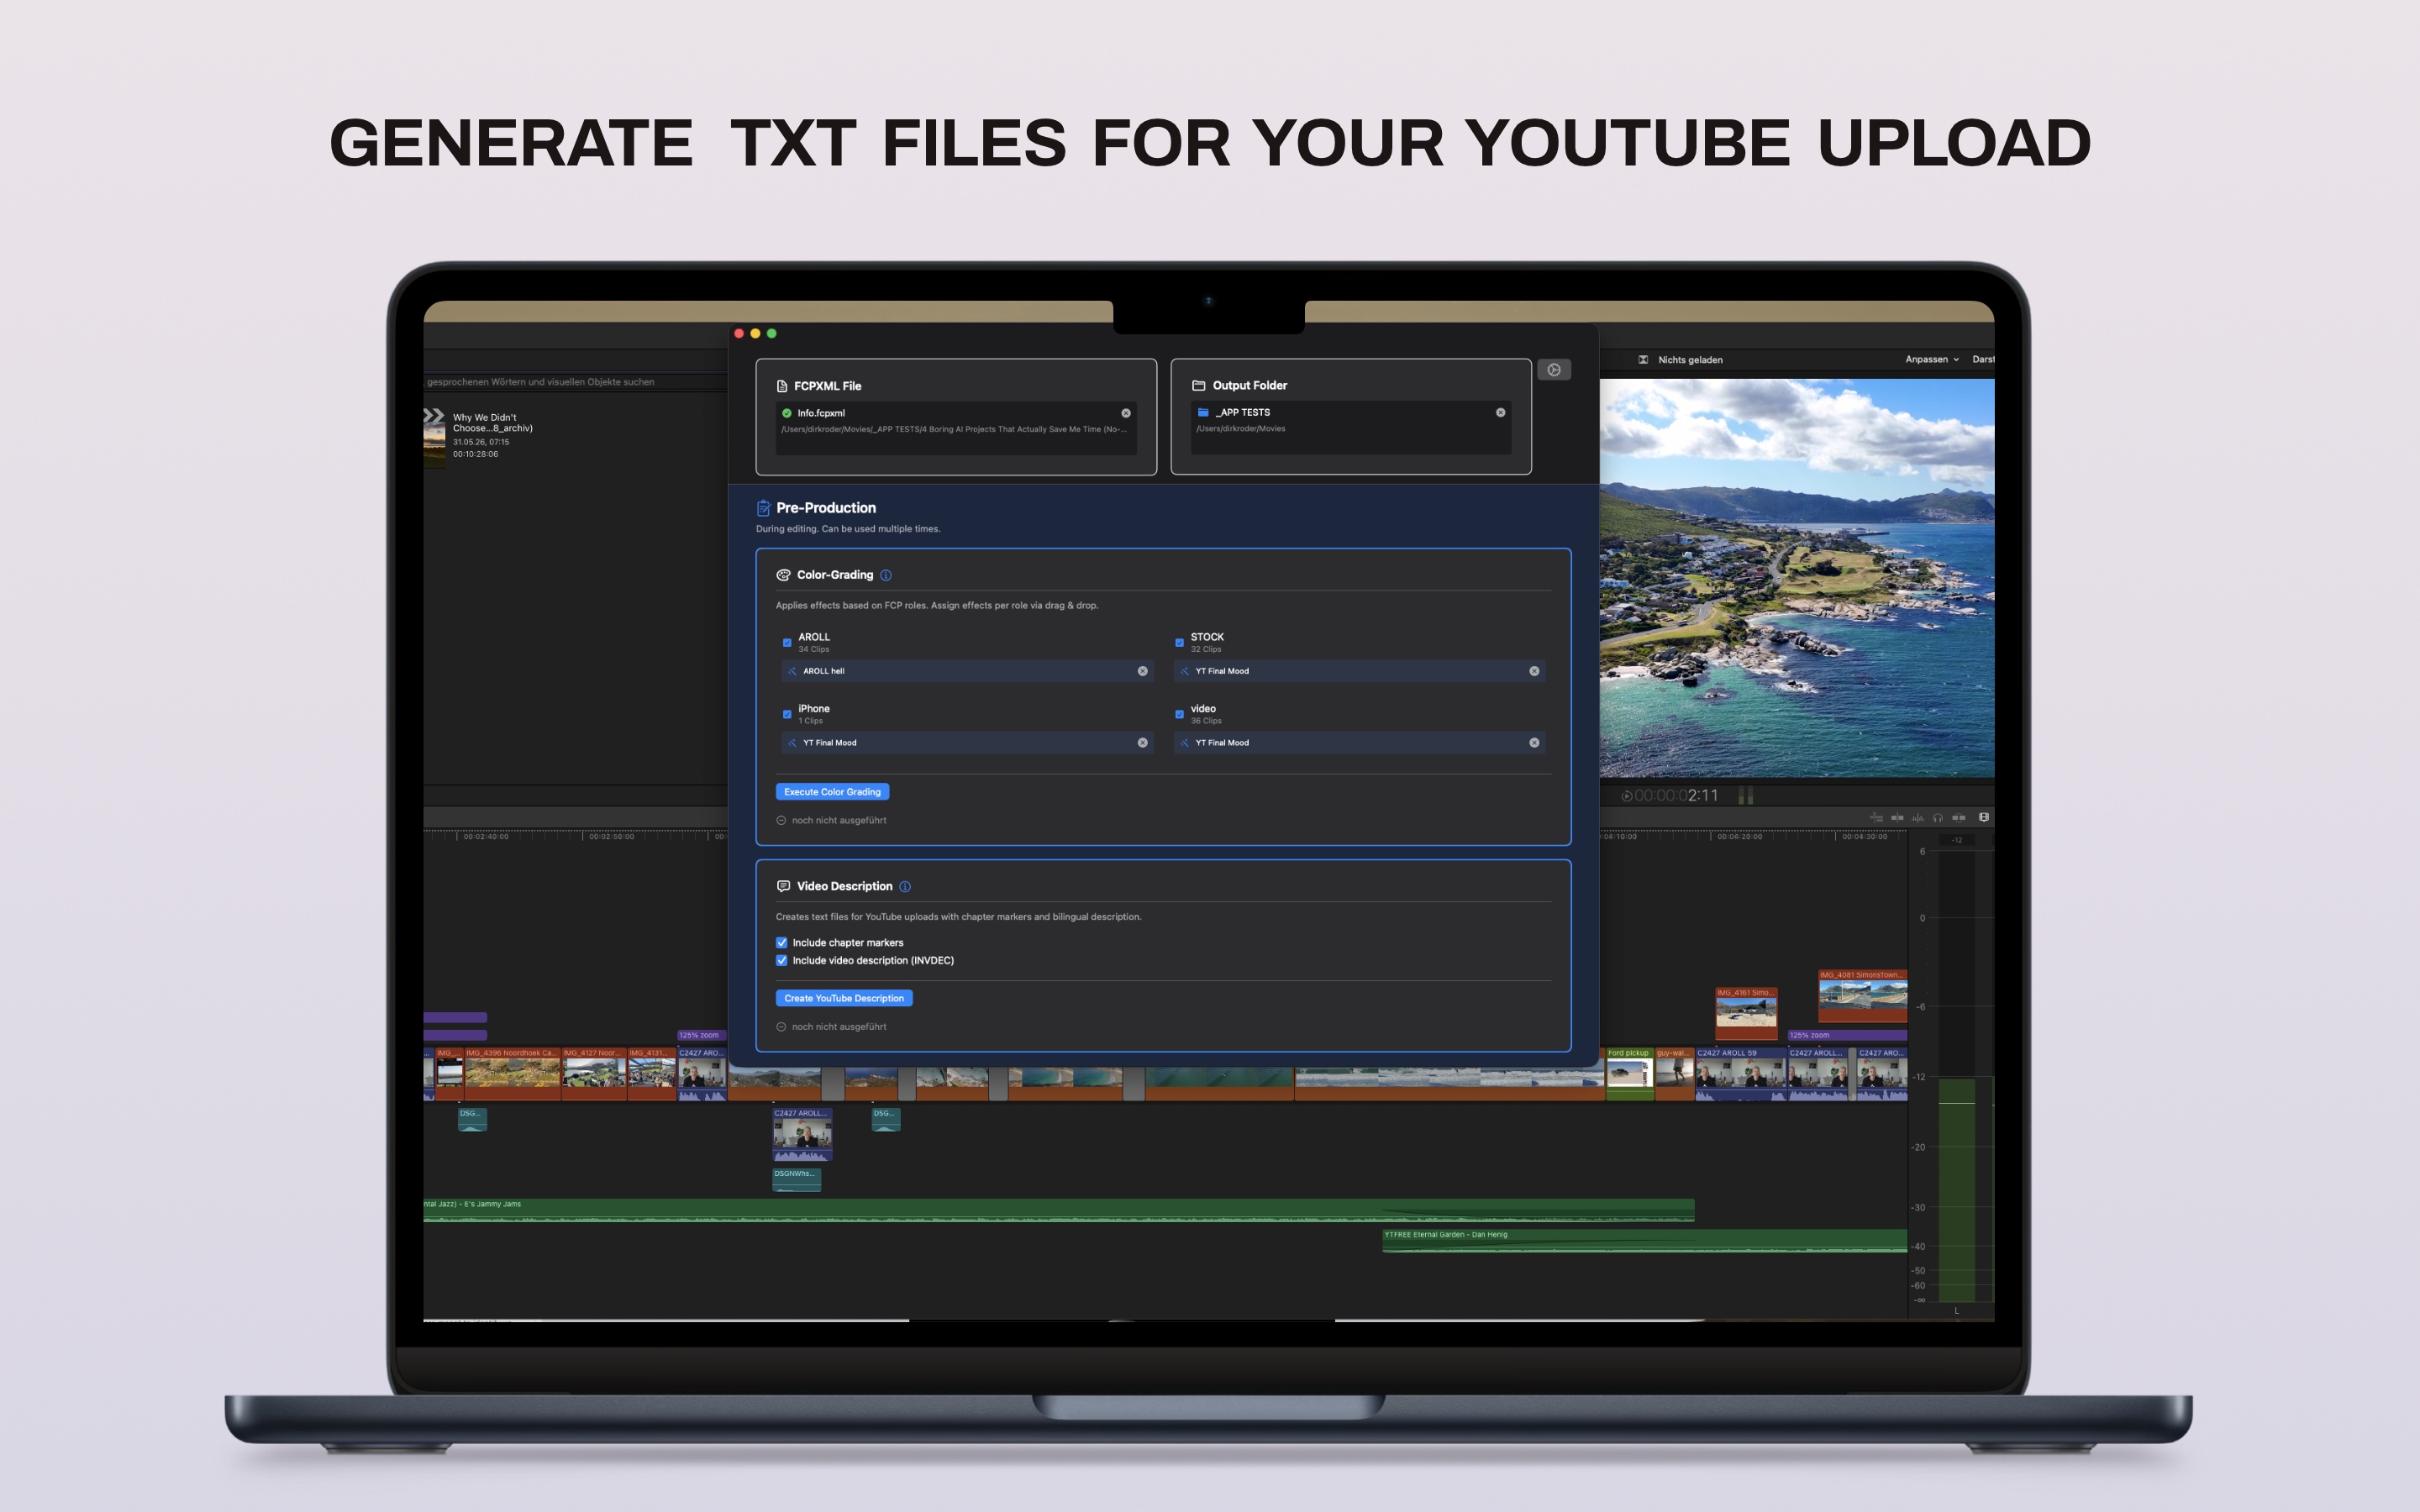Click the _APP TESTS folder icon
This screenshot has height=1512, width=2420.
1203,412
